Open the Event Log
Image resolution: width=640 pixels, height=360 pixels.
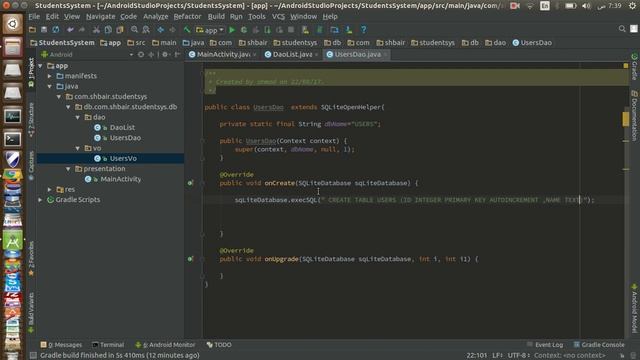tap(545, 345)
